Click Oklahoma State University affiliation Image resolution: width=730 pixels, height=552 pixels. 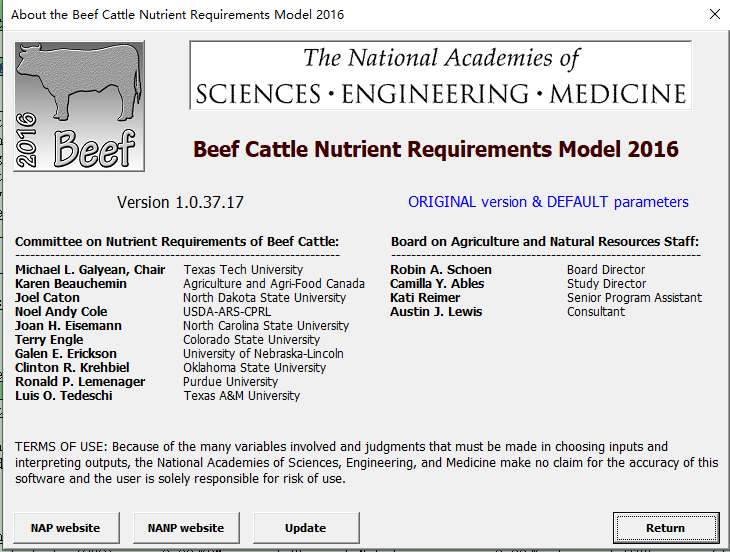[254, 368]
